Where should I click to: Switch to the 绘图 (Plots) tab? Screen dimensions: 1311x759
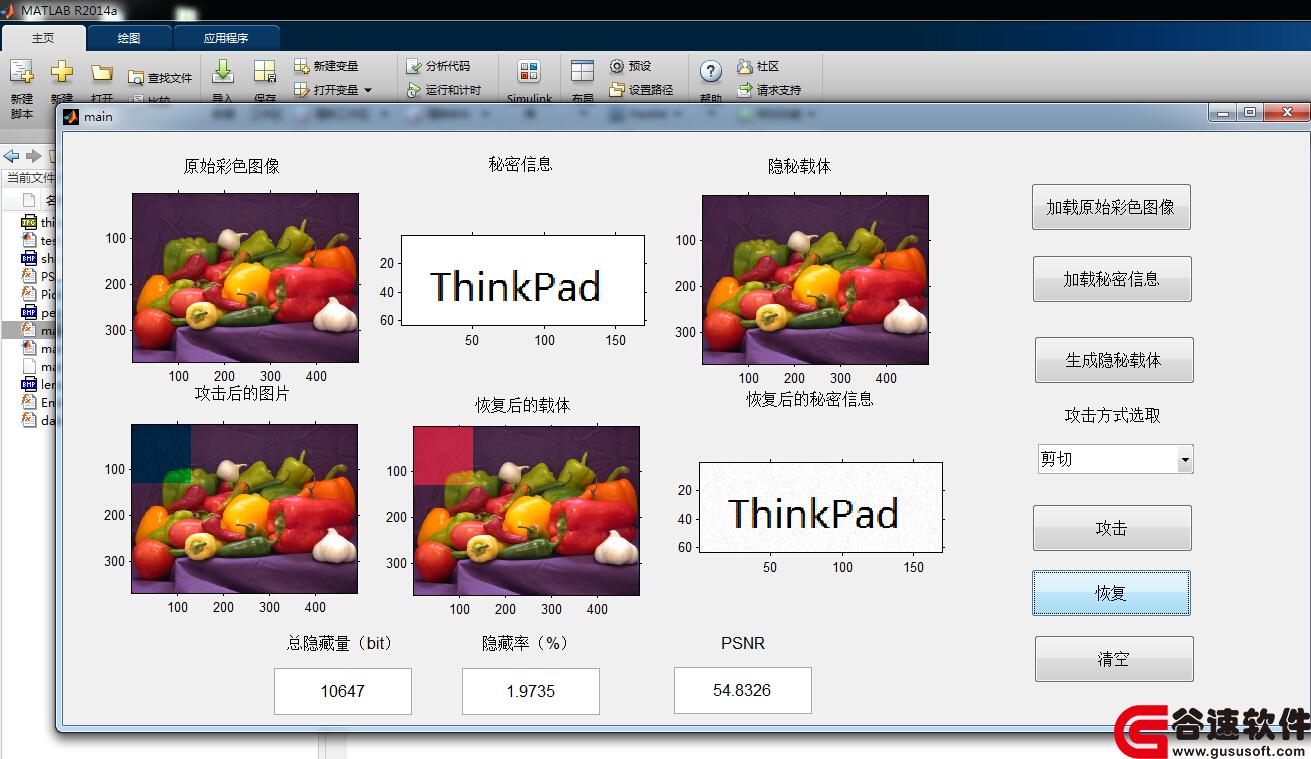129,38
